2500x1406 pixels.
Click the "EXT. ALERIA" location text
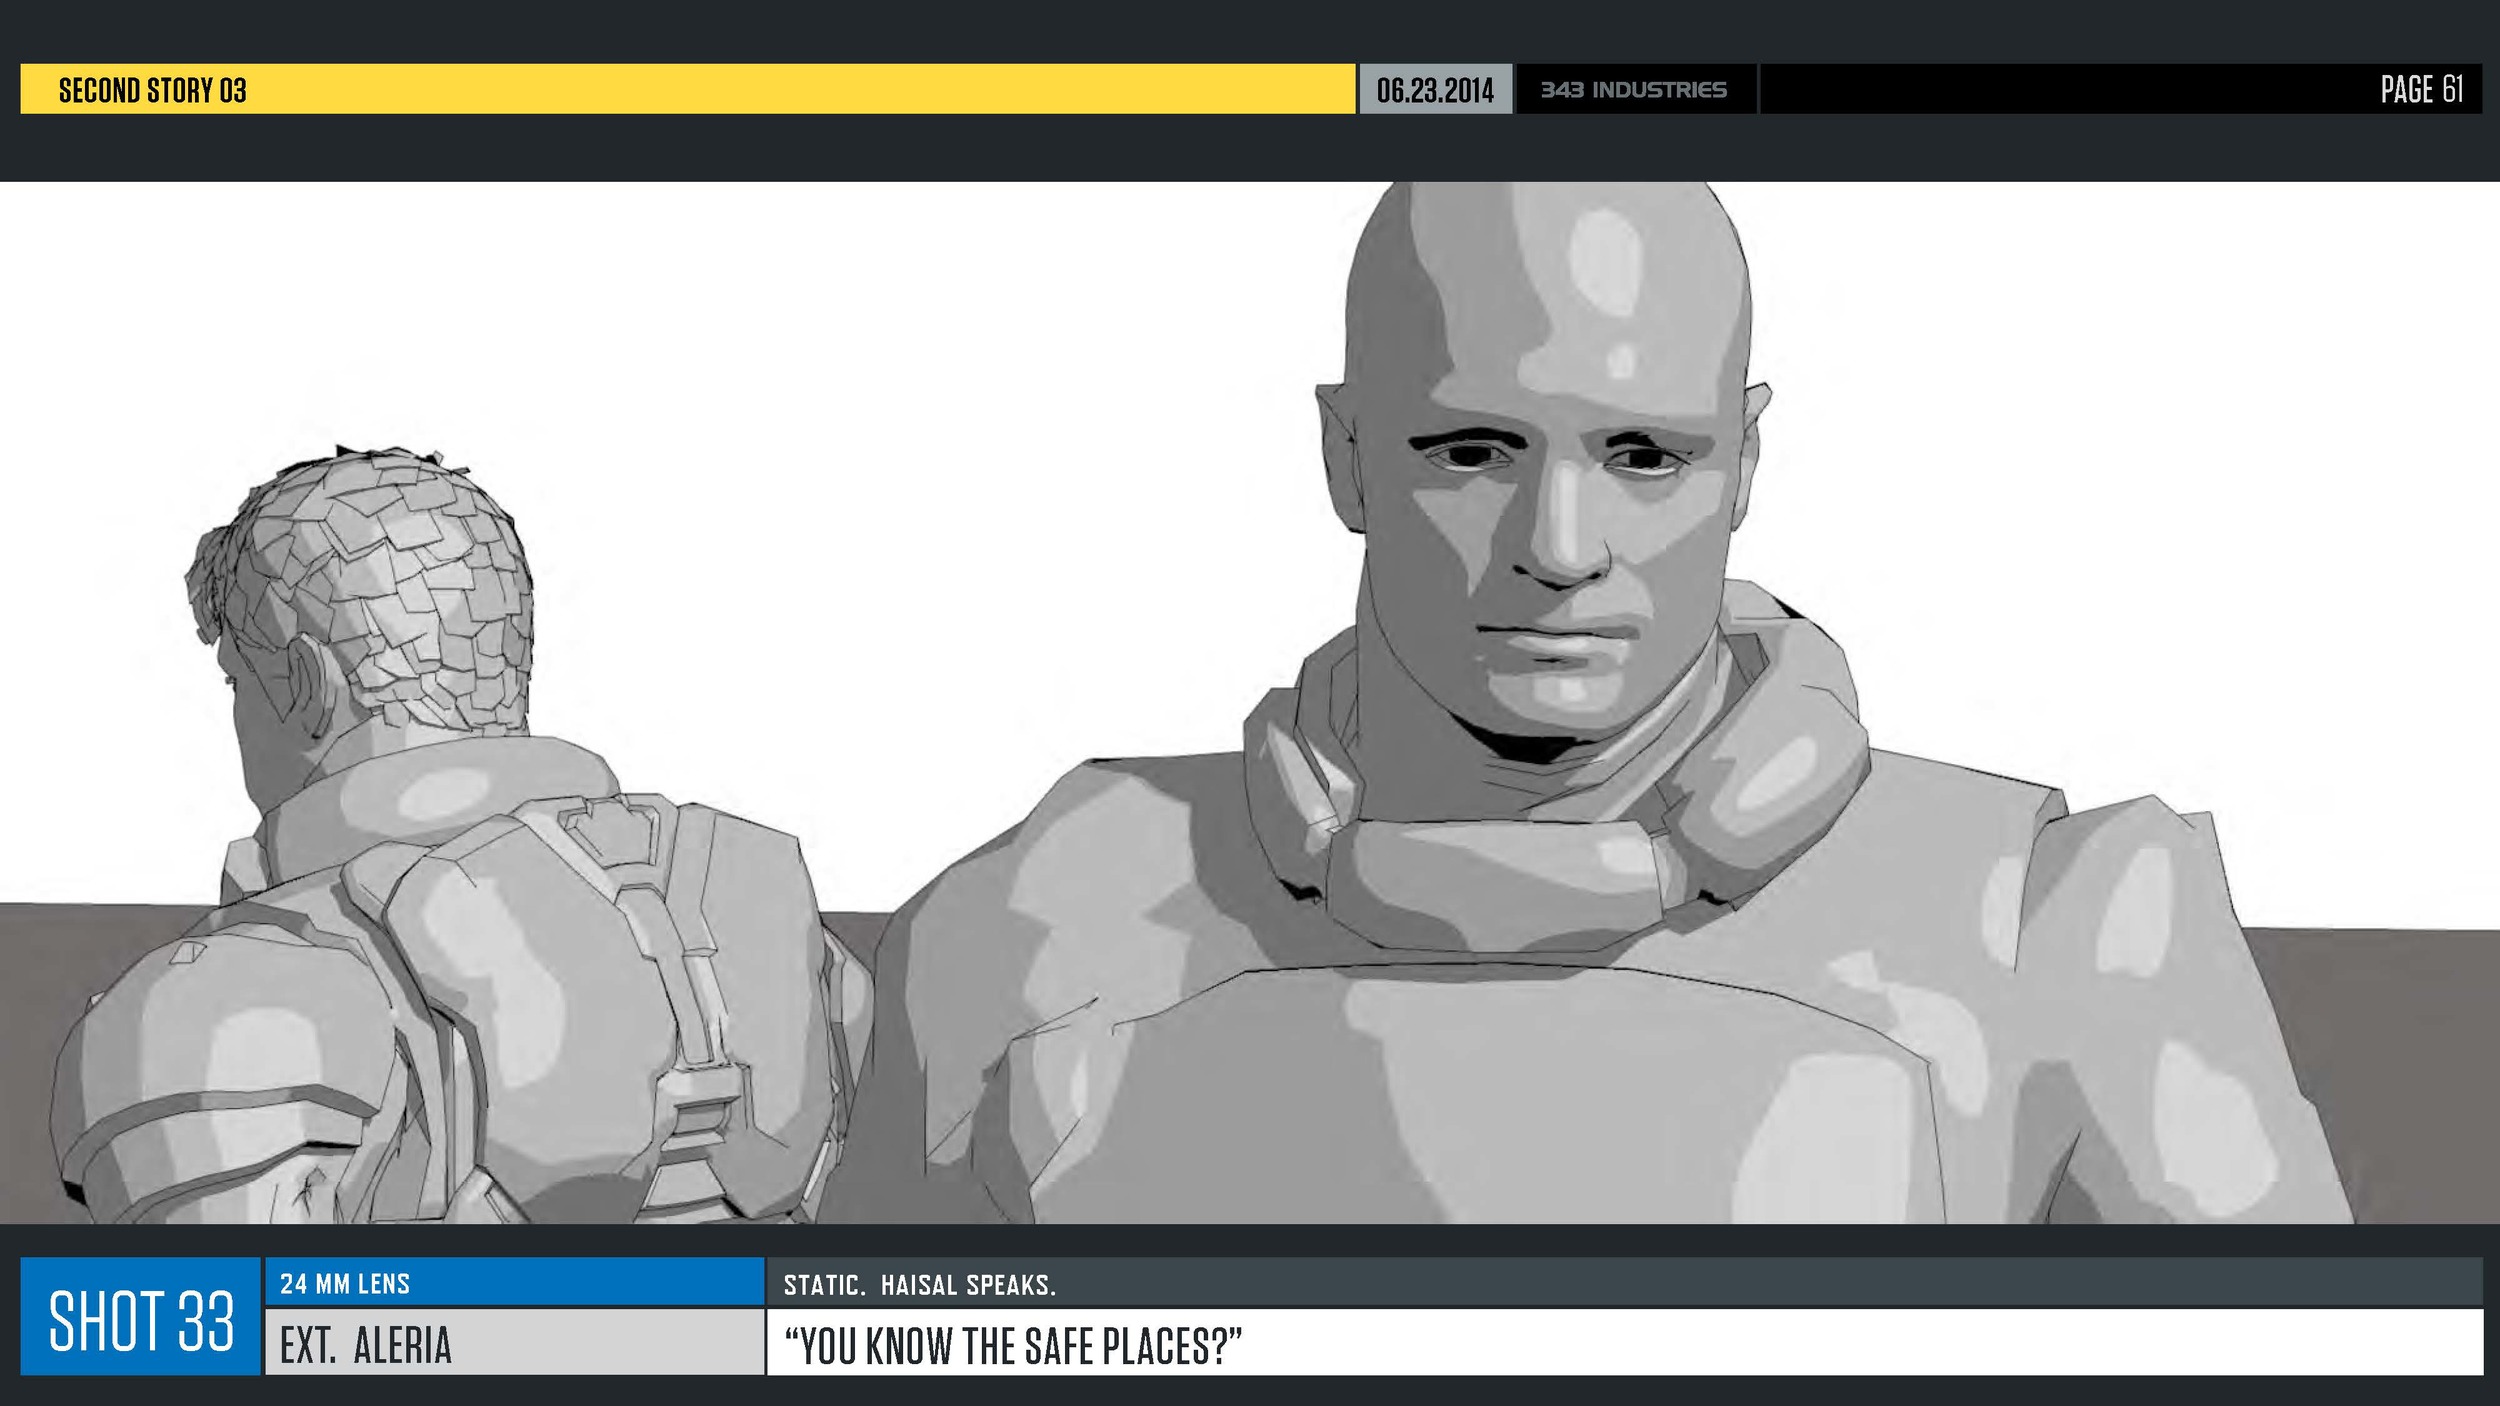tap(366, 1345)
